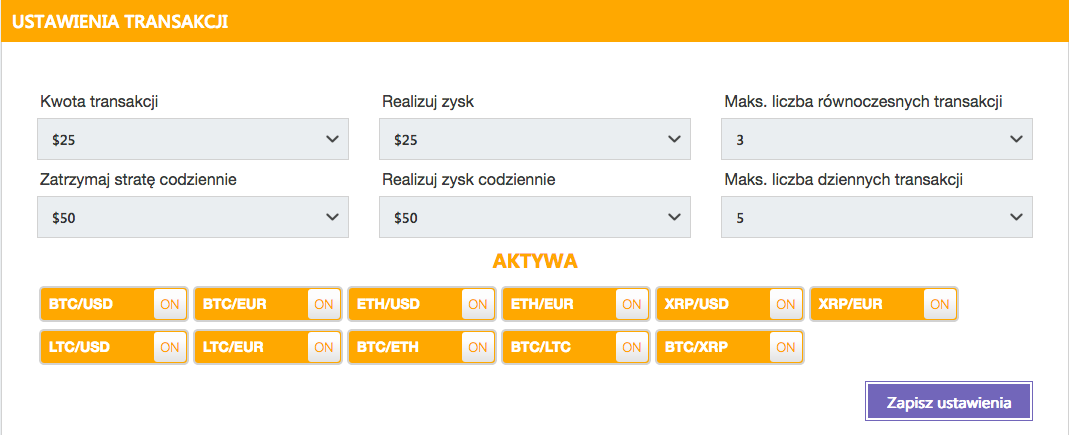Toggle the BTC/USD trading pair switch

pyautogui.click(x=169, y=304)
